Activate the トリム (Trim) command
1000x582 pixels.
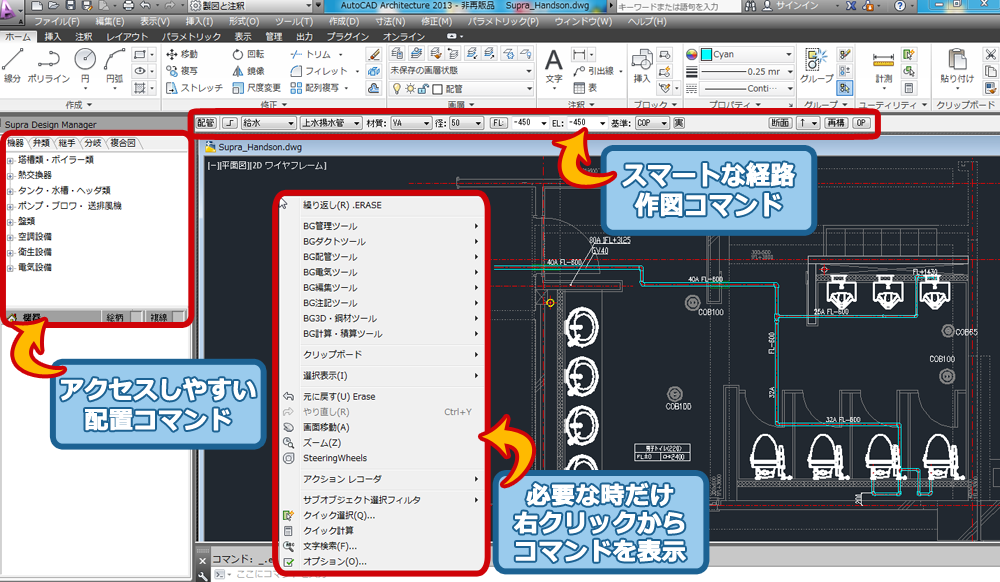coord(311,54)
